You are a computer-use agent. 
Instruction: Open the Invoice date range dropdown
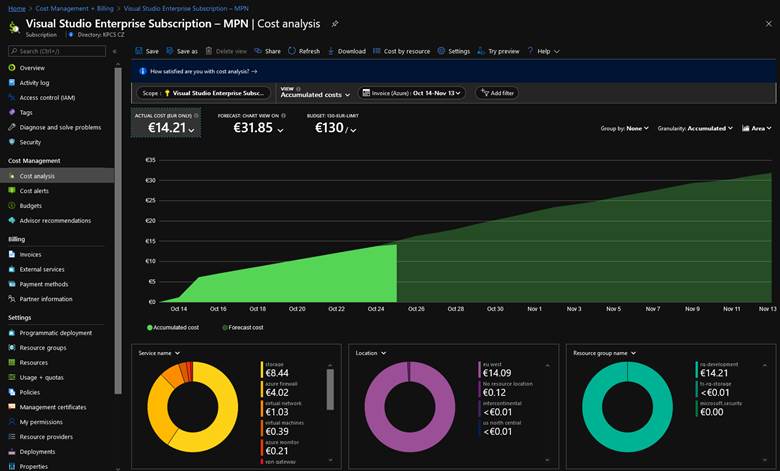(x=412, y=93)
